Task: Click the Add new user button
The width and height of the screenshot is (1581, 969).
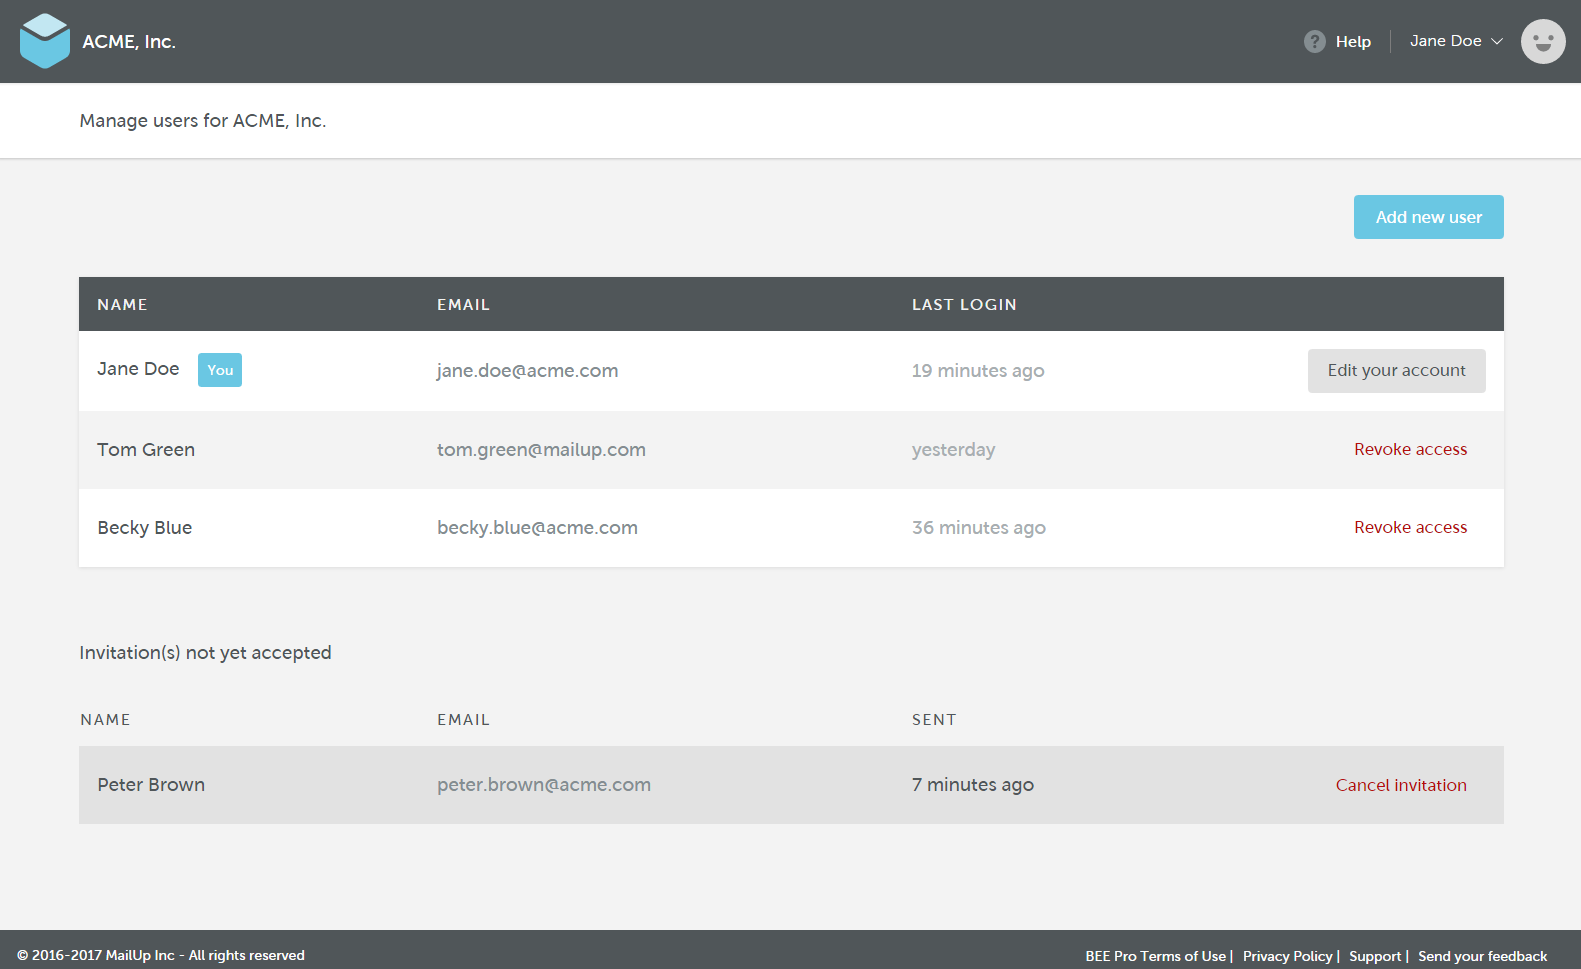Action: (x=1428, y=217)
